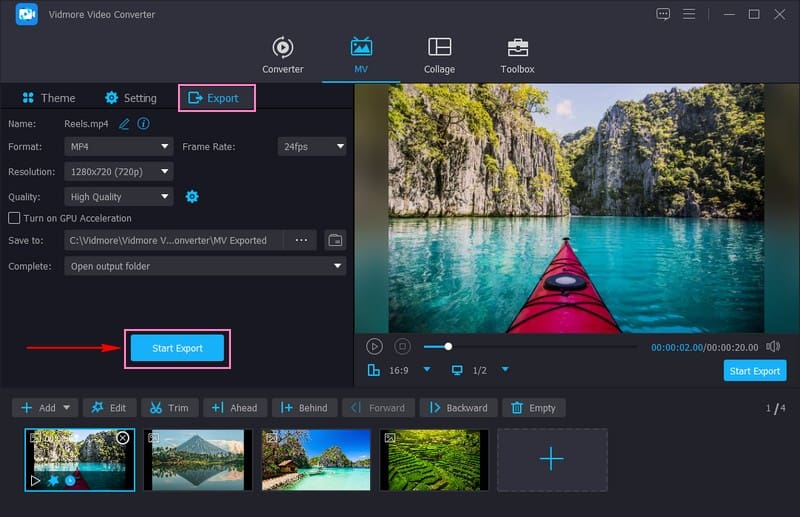This screenshot has height=517, width=800.
Task: Remove the first clip using its X icon
Action: pos(123,438)
